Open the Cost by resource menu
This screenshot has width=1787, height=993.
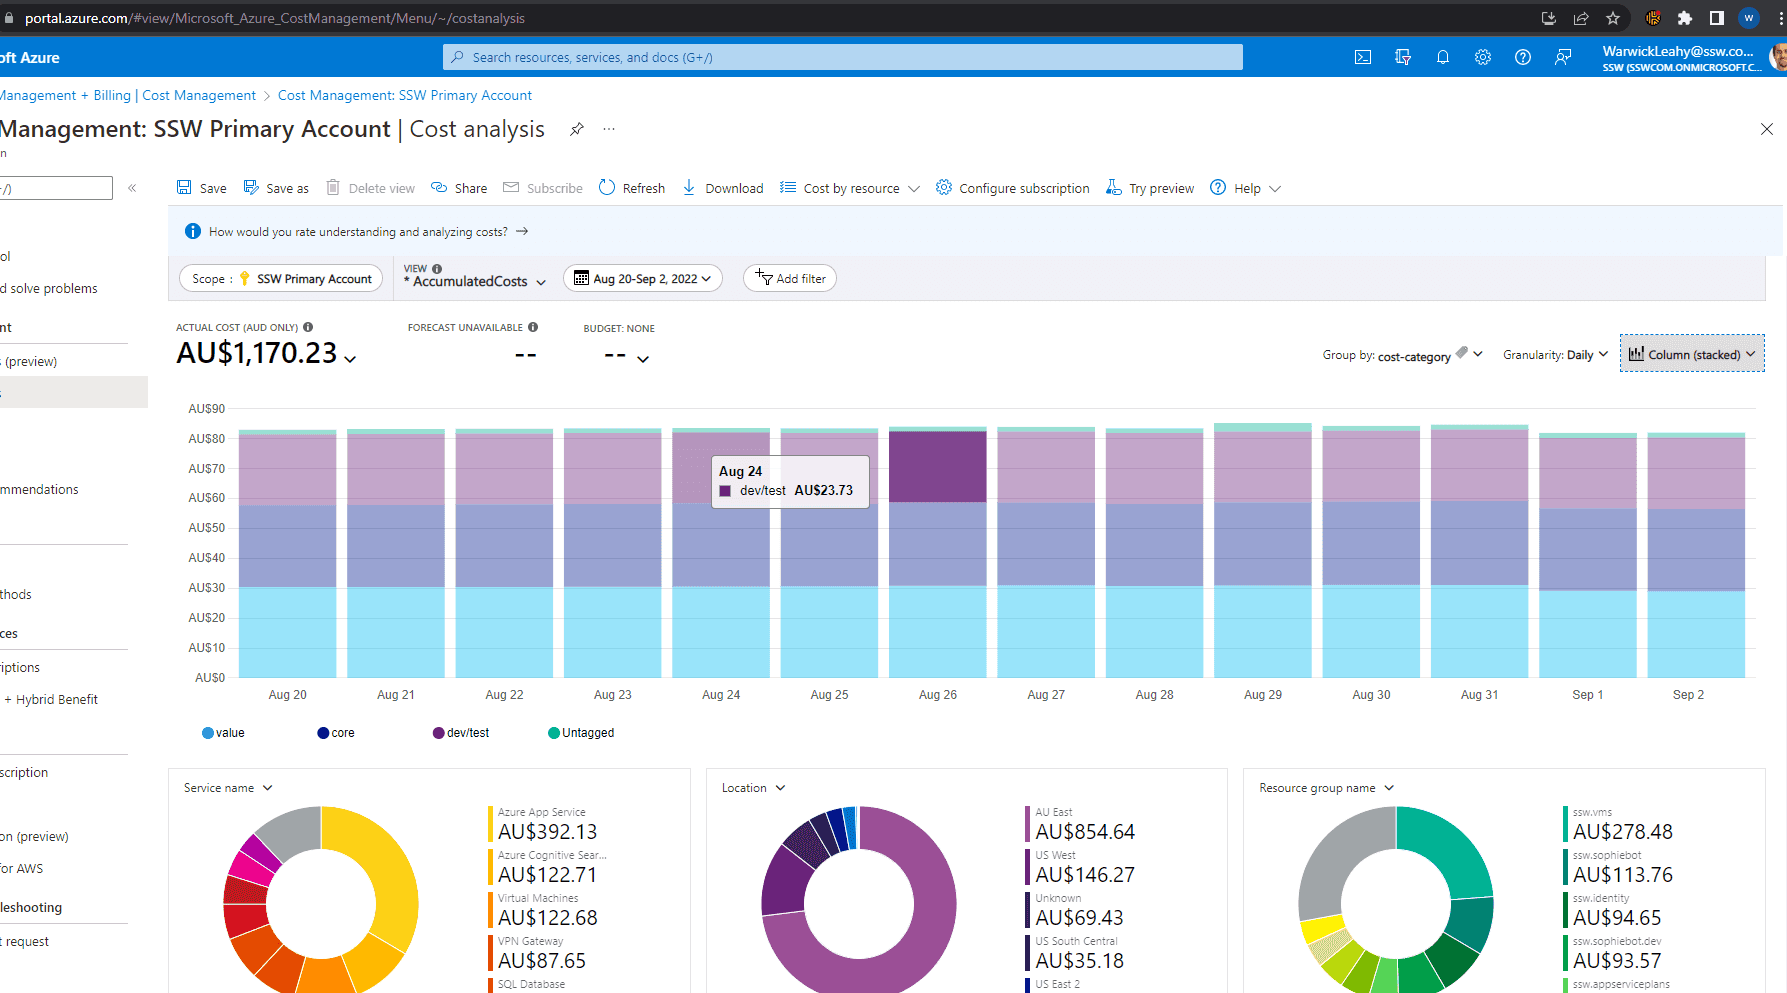[x=851, y=188]
